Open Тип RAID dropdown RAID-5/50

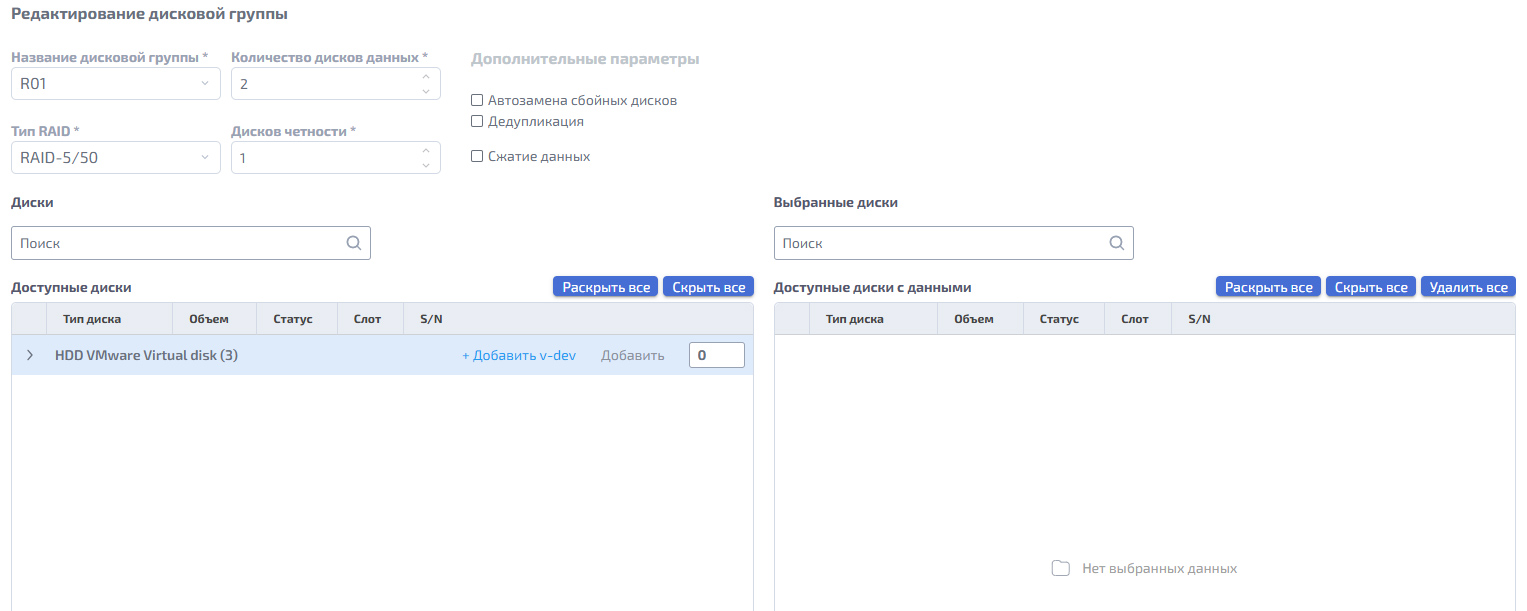[116, 158]
